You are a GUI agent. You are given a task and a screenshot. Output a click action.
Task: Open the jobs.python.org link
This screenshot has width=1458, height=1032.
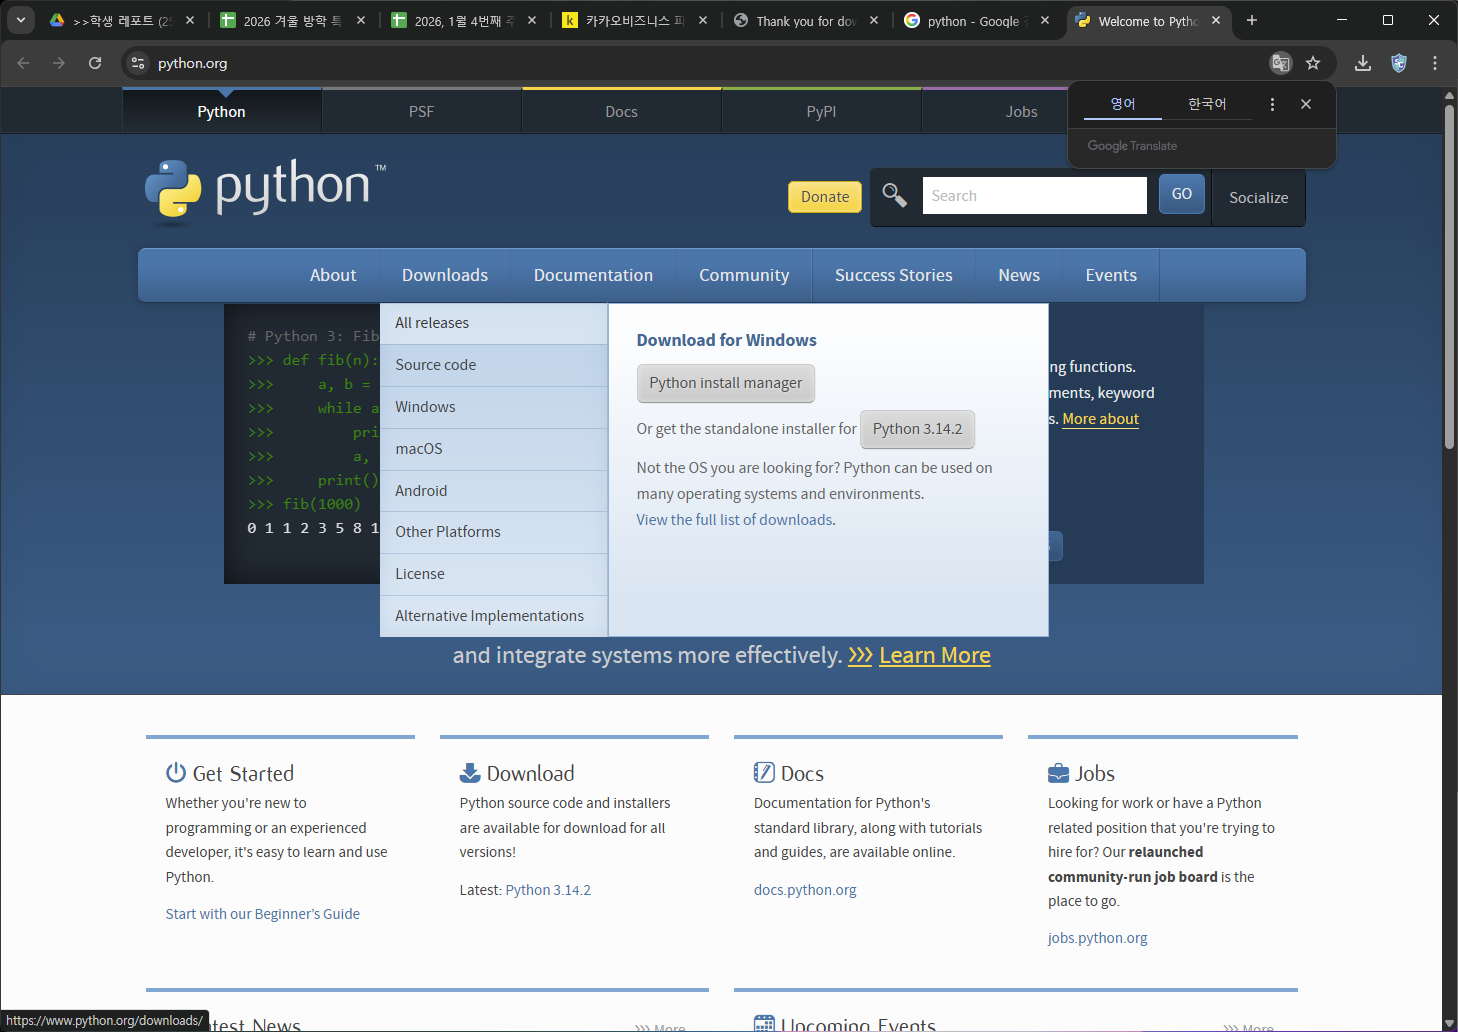coord(1097,938)
